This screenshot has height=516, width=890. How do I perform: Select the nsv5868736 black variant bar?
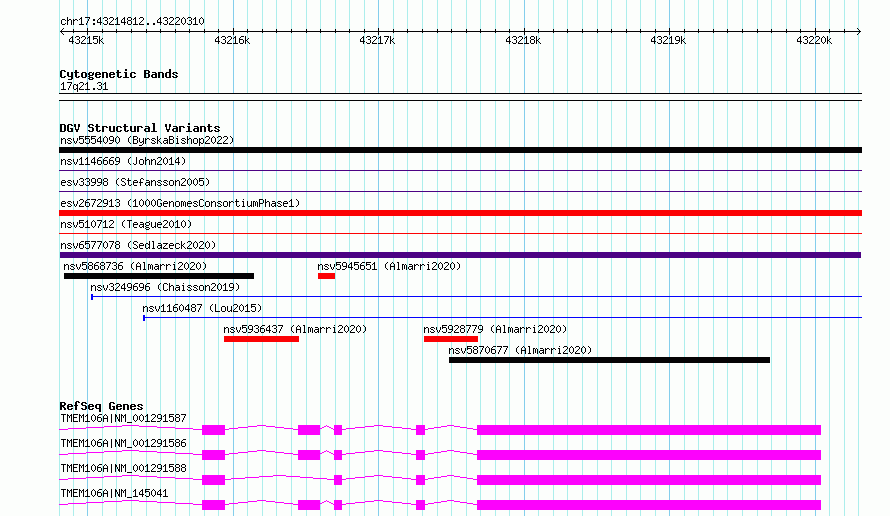(159, 276)
